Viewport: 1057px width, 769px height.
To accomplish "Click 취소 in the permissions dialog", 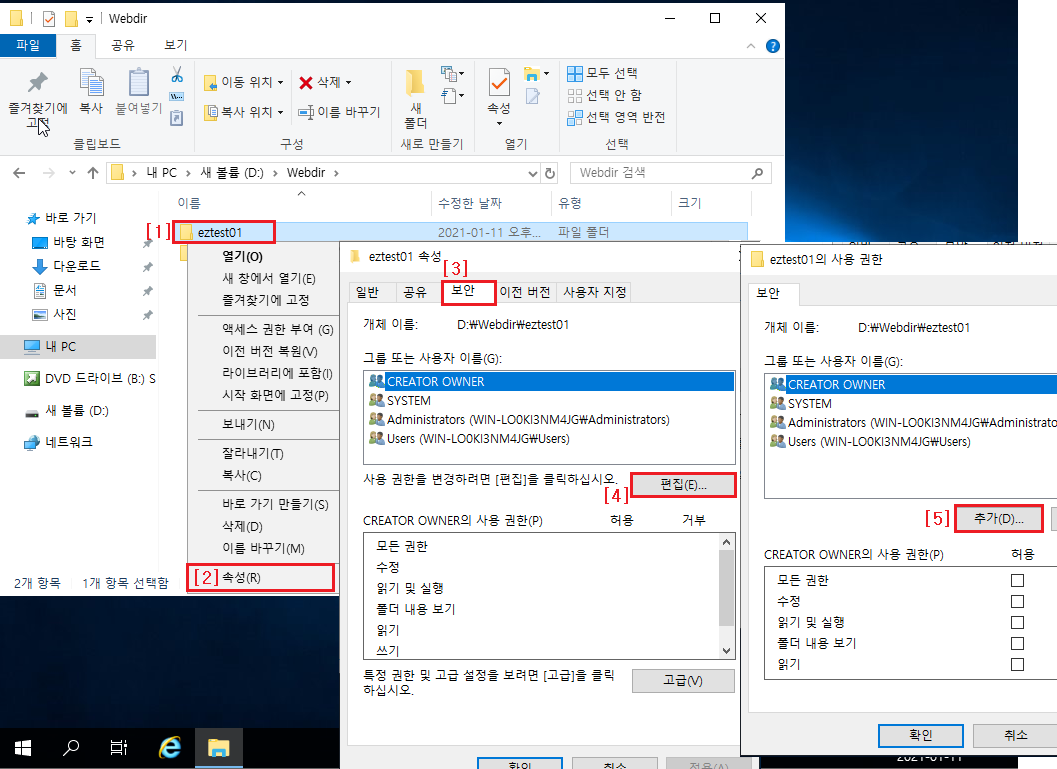I will pos(1016,735).
